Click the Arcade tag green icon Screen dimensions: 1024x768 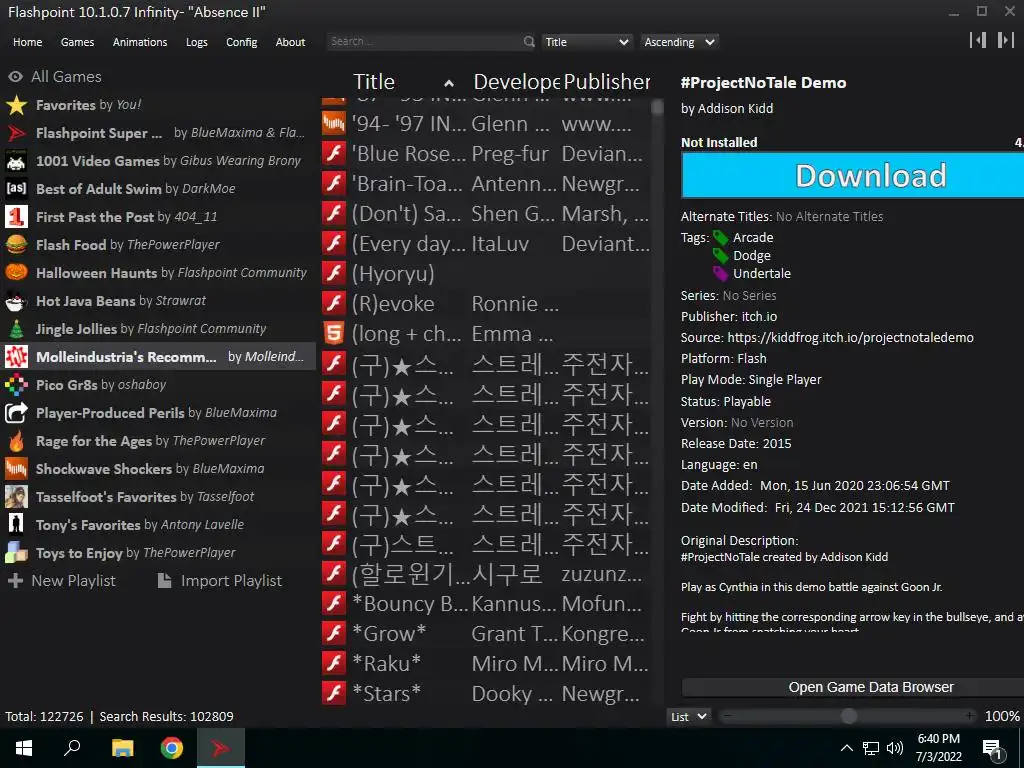[x=720, y=238]
